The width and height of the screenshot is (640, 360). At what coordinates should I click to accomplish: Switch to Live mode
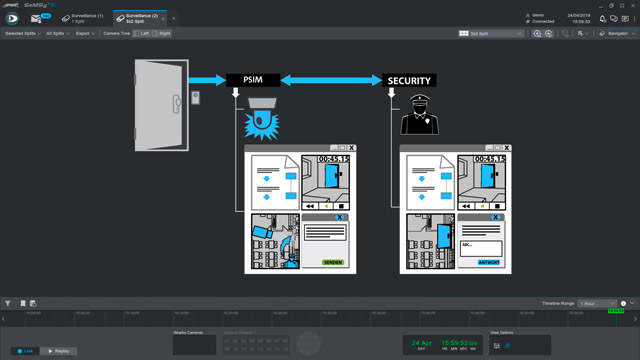pos(25,351)
